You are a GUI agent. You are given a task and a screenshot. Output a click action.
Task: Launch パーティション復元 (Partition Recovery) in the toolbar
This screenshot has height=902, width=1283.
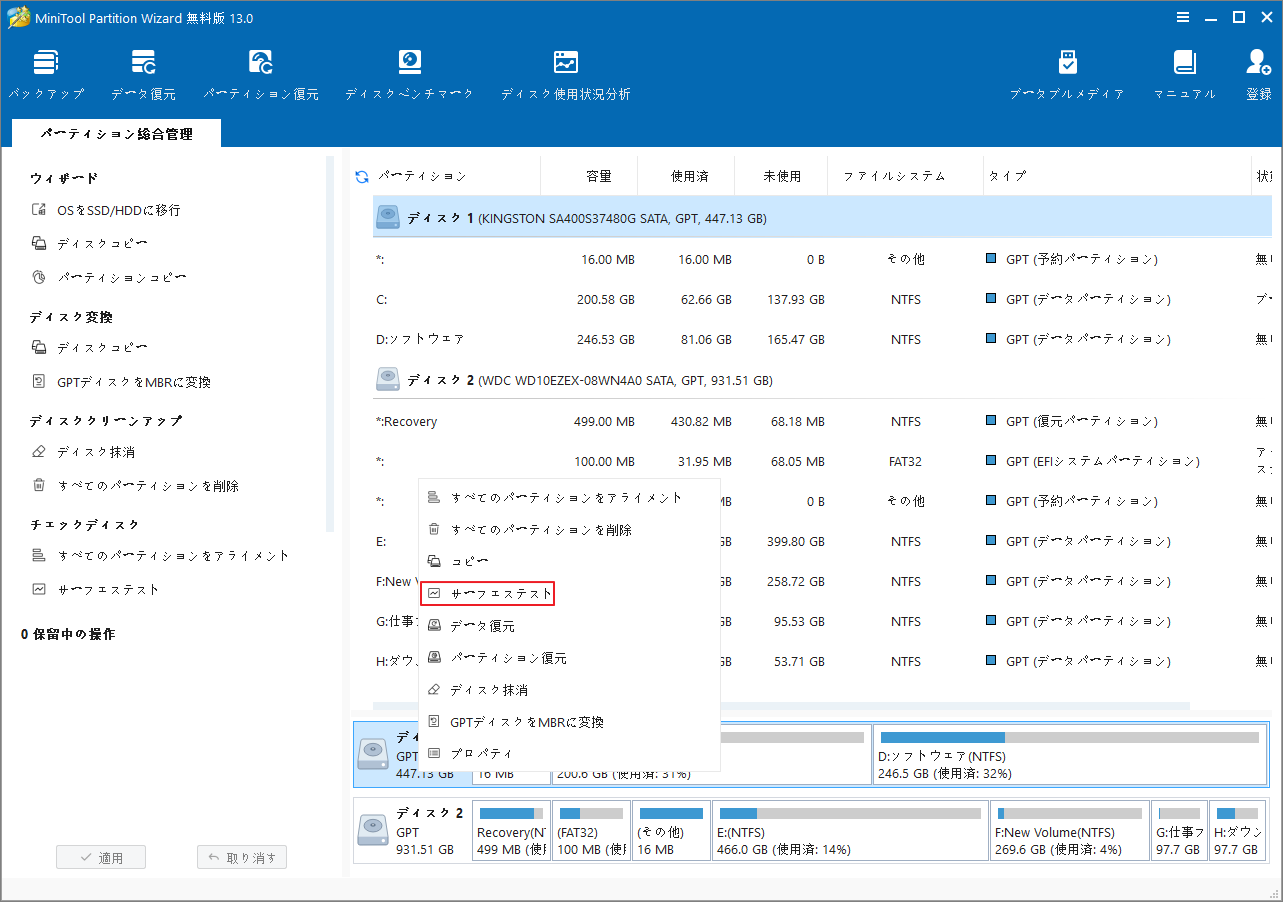point(261,75)
